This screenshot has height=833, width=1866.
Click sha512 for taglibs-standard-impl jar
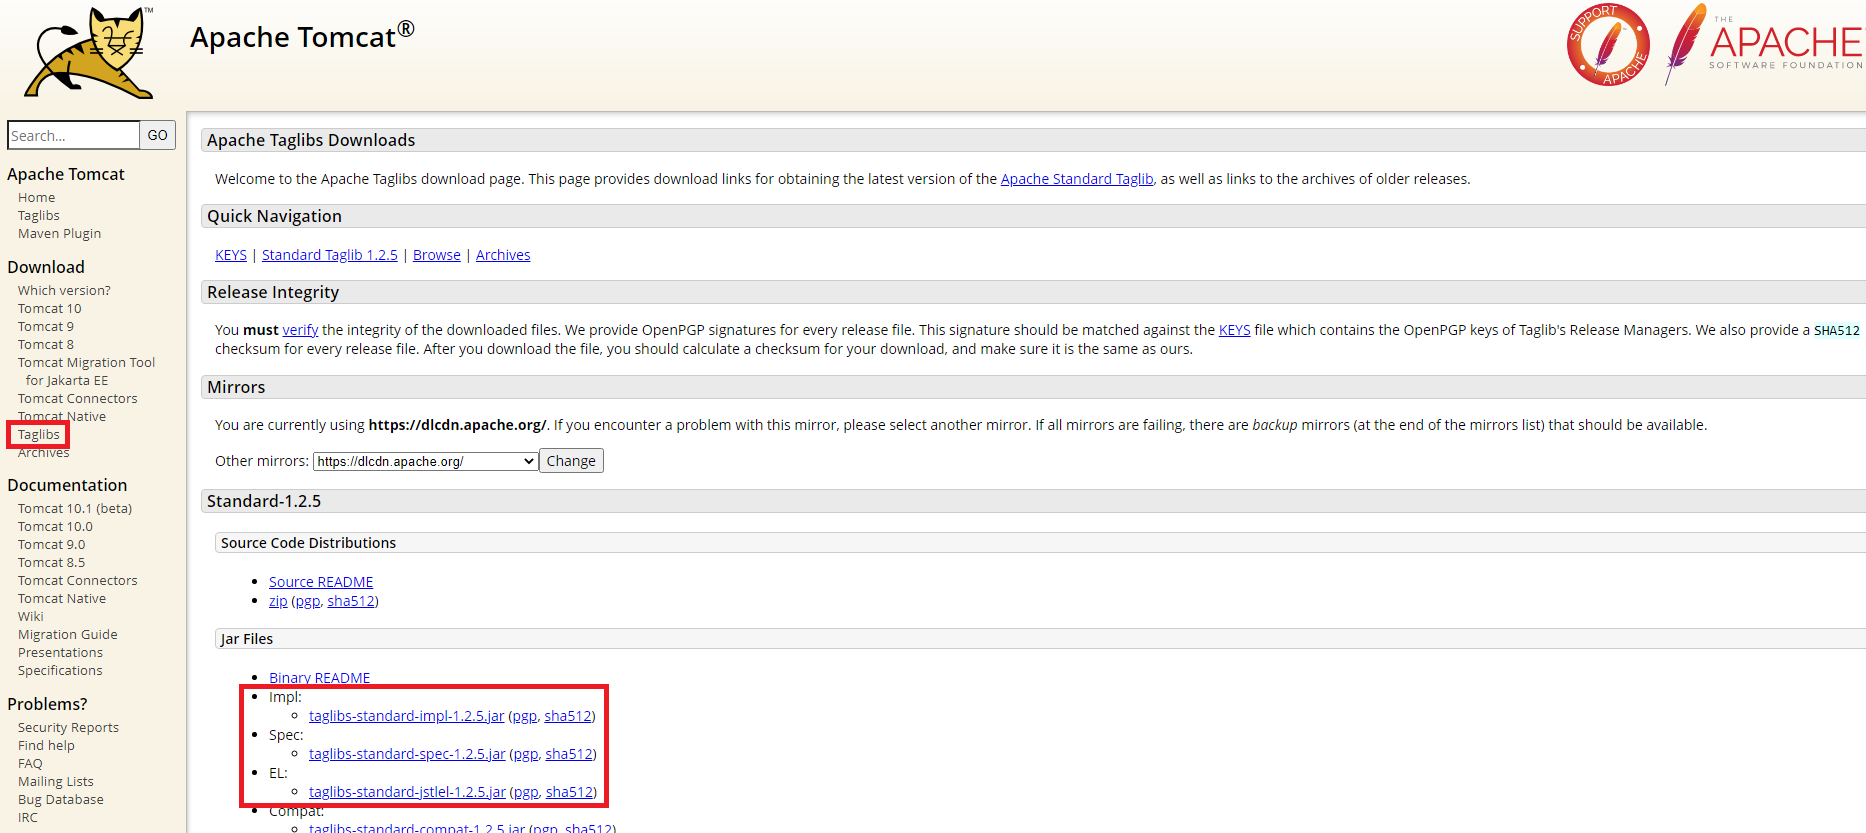[x=568, y=716]
